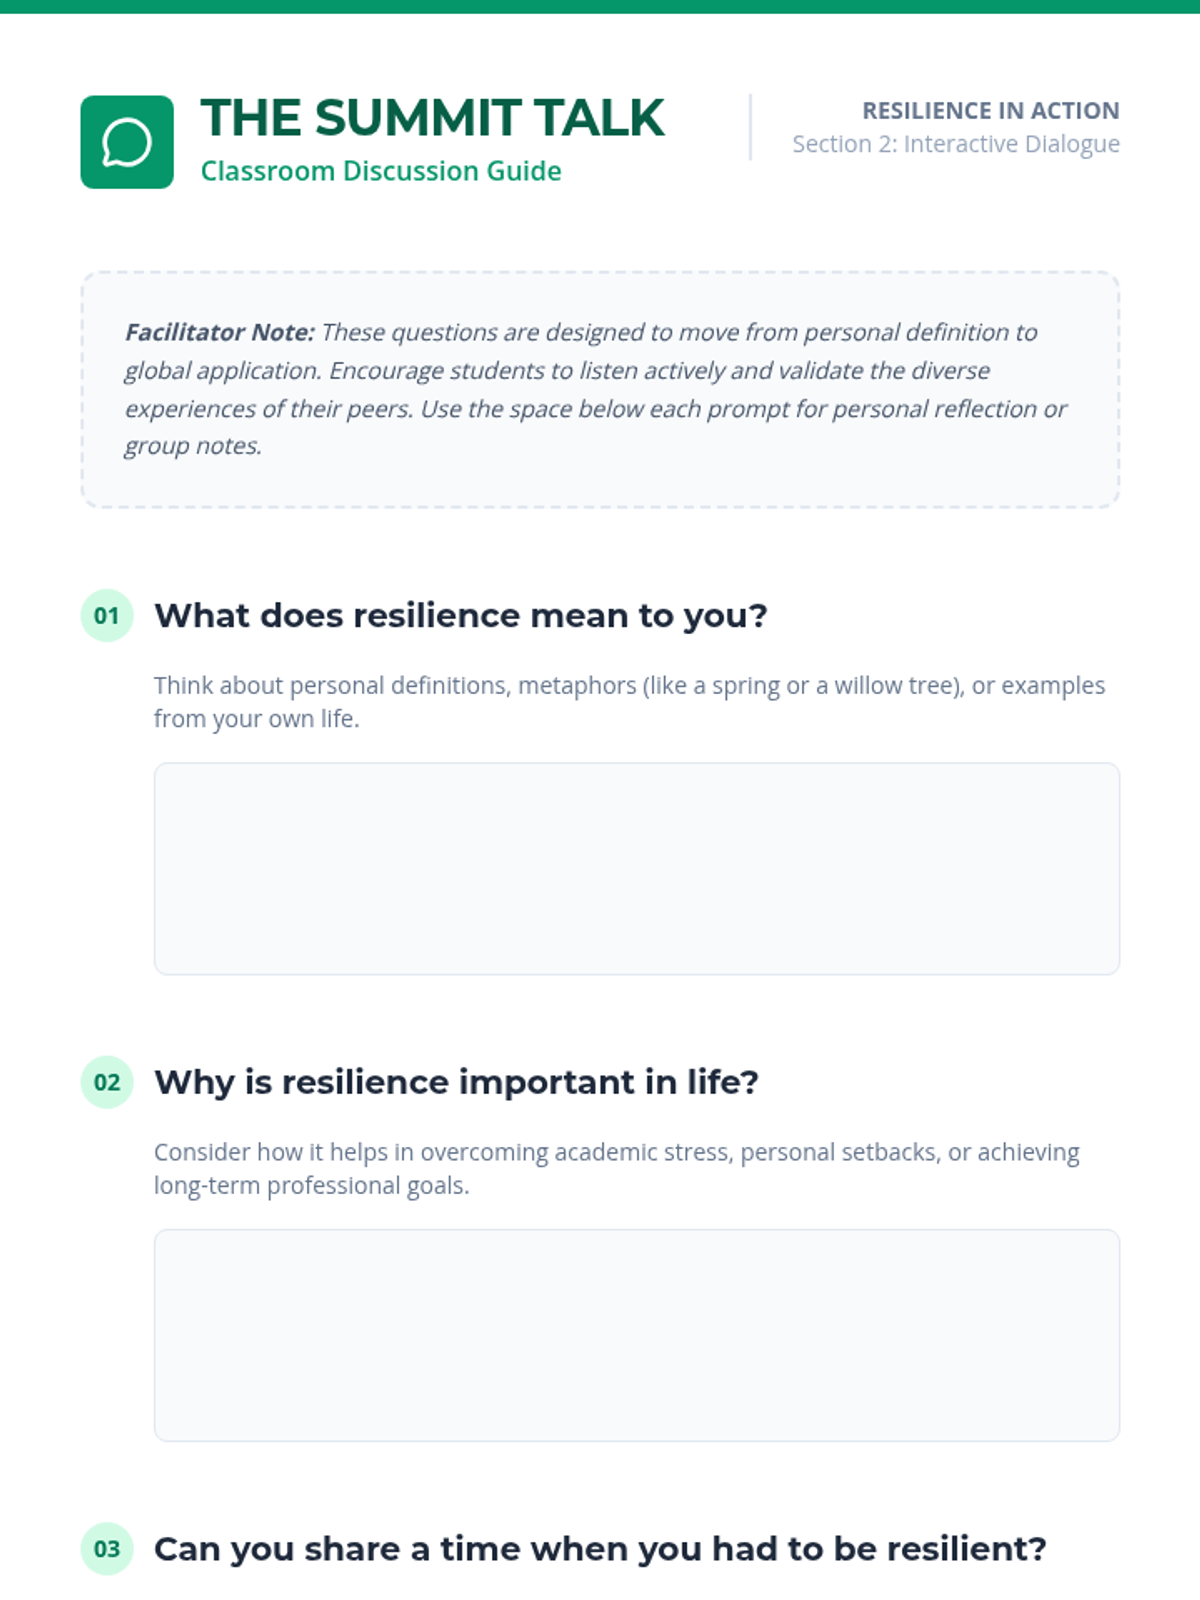The width and height of the screenshot is (1200, 1600).
Task: Click the green chat bubble logo icon
Action: click(127, 142)
